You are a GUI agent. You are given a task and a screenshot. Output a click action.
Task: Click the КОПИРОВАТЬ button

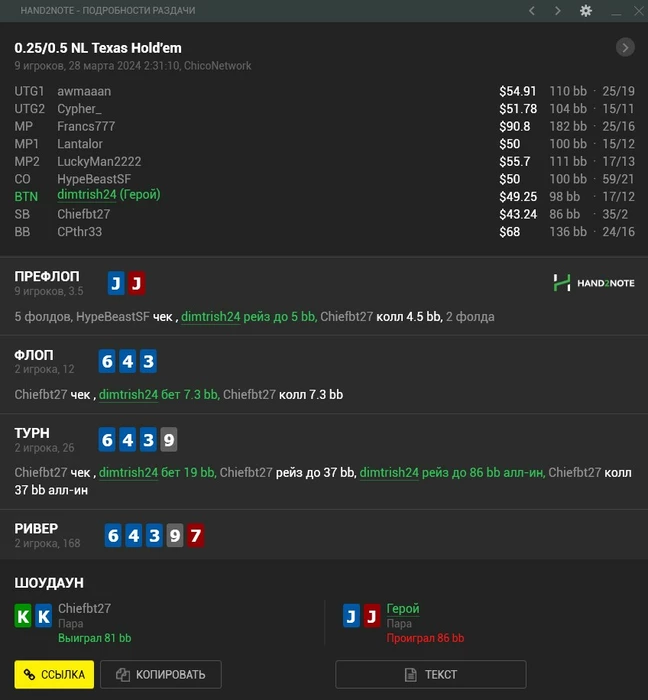pyautogui.click(x=161, y=674)
